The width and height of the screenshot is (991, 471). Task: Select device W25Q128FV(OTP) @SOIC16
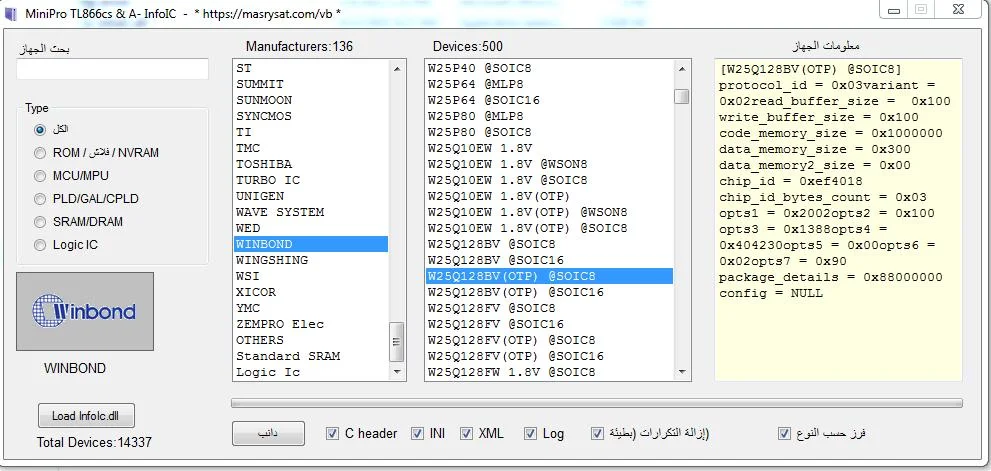(x=549, y=357)
